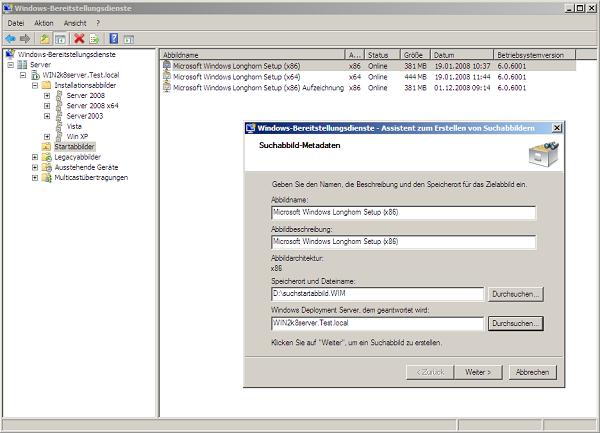Expand the Multicastübertragungen node
This screenshot has width=600, height=433.
point(35,178)
